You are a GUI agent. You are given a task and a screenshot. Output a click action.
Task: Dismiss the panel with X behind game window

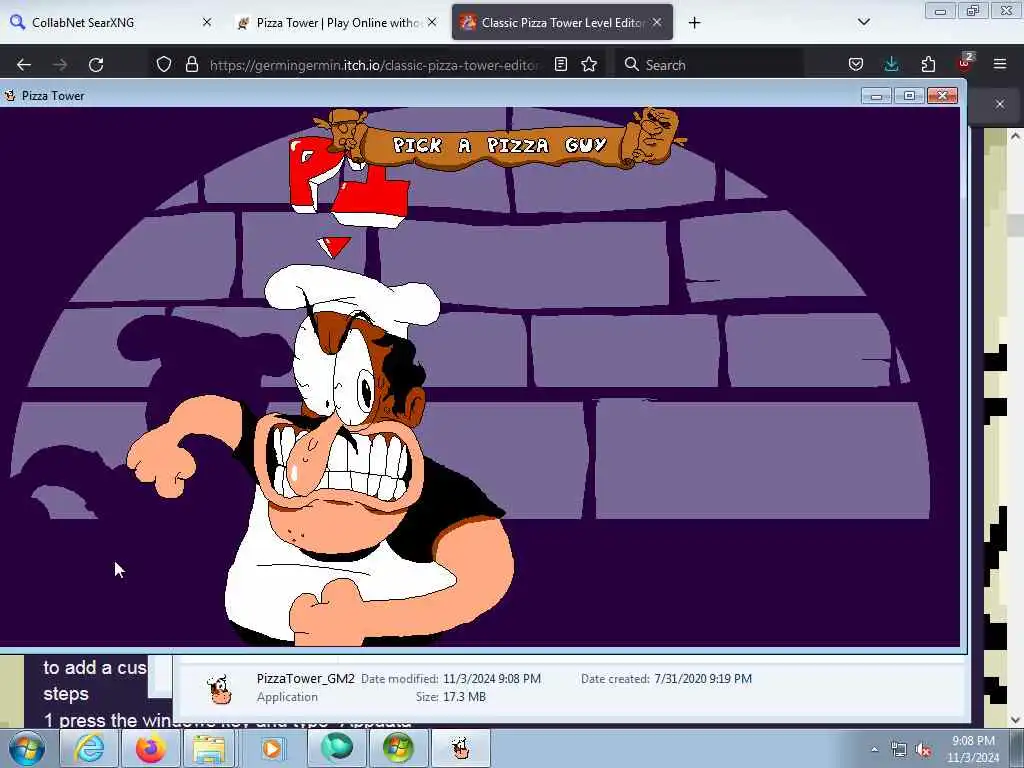(1000, 104)
